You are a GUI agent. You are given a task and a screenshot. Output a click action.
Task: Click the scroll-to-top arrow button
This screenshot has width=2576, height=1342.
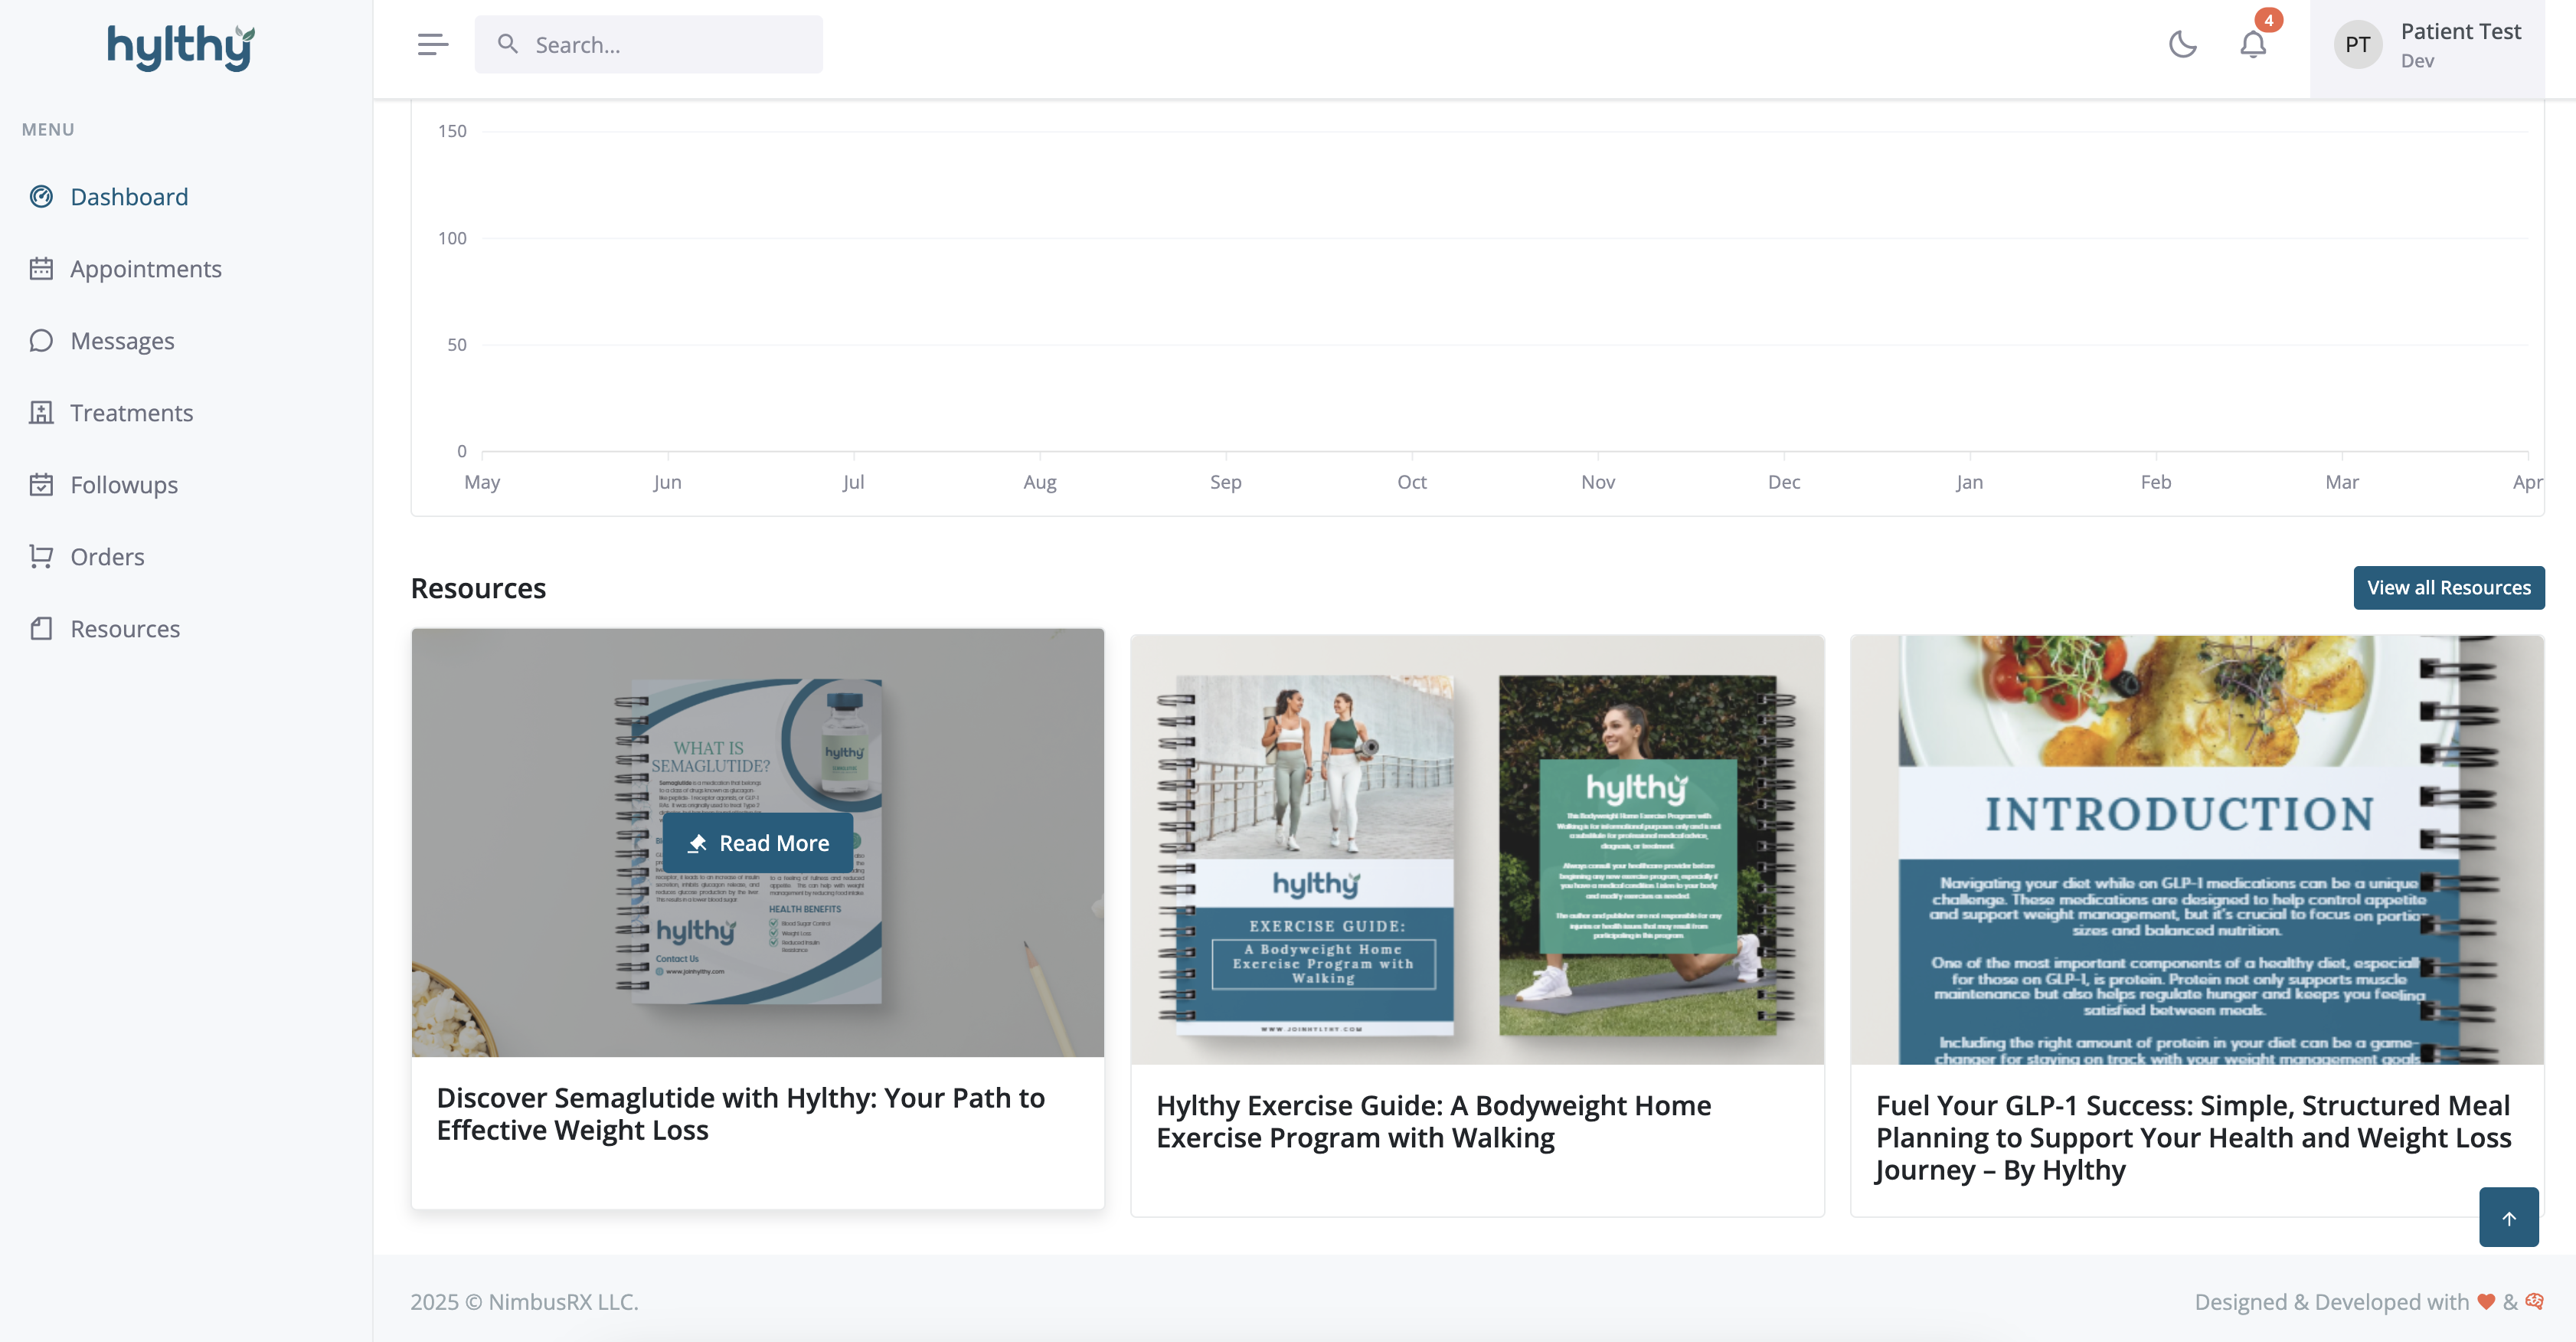[2508, 1217]
